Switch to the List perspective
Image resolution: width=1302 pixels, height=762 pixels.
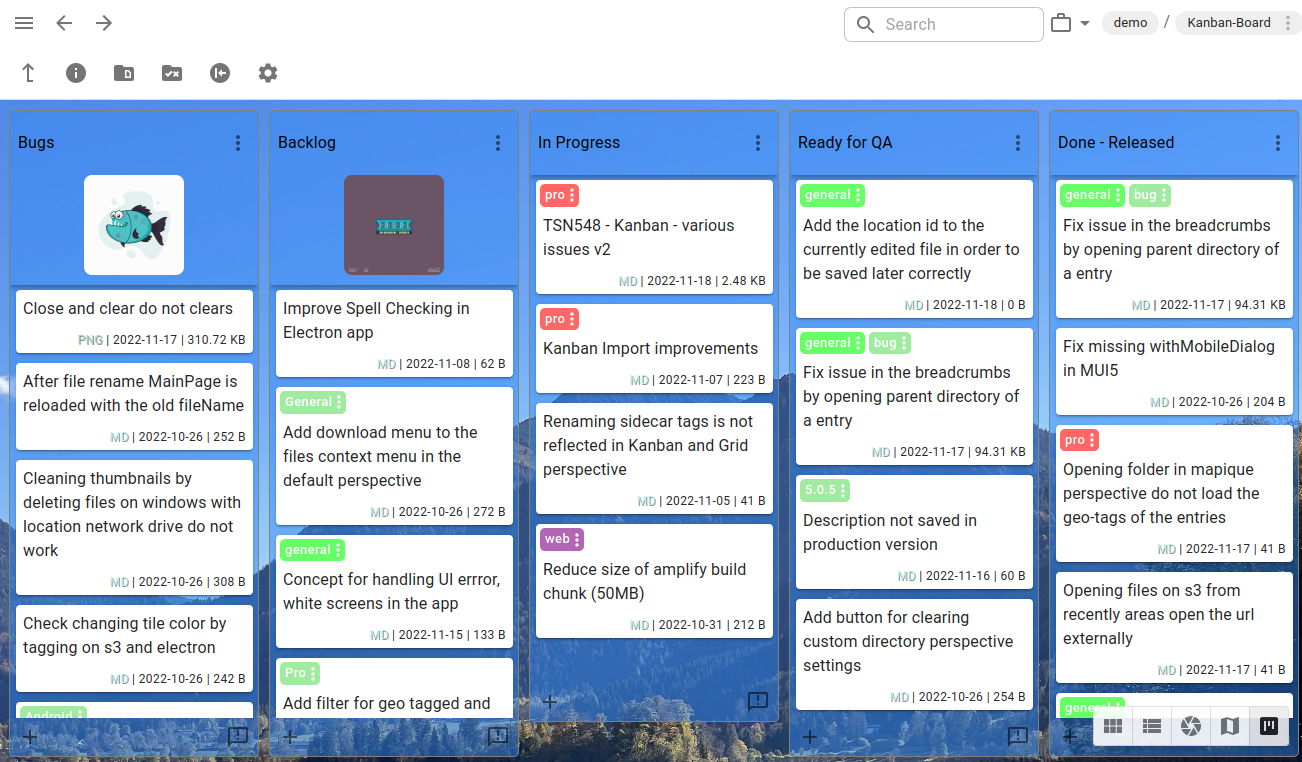coord(1151,726)
